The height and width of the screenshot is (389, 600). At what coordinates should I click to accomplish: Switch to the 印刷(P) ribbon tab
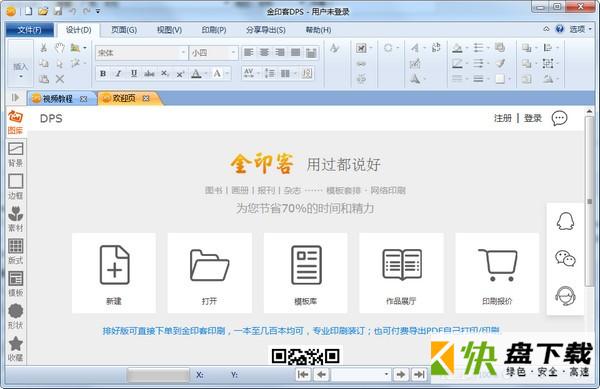coord(214,30)
